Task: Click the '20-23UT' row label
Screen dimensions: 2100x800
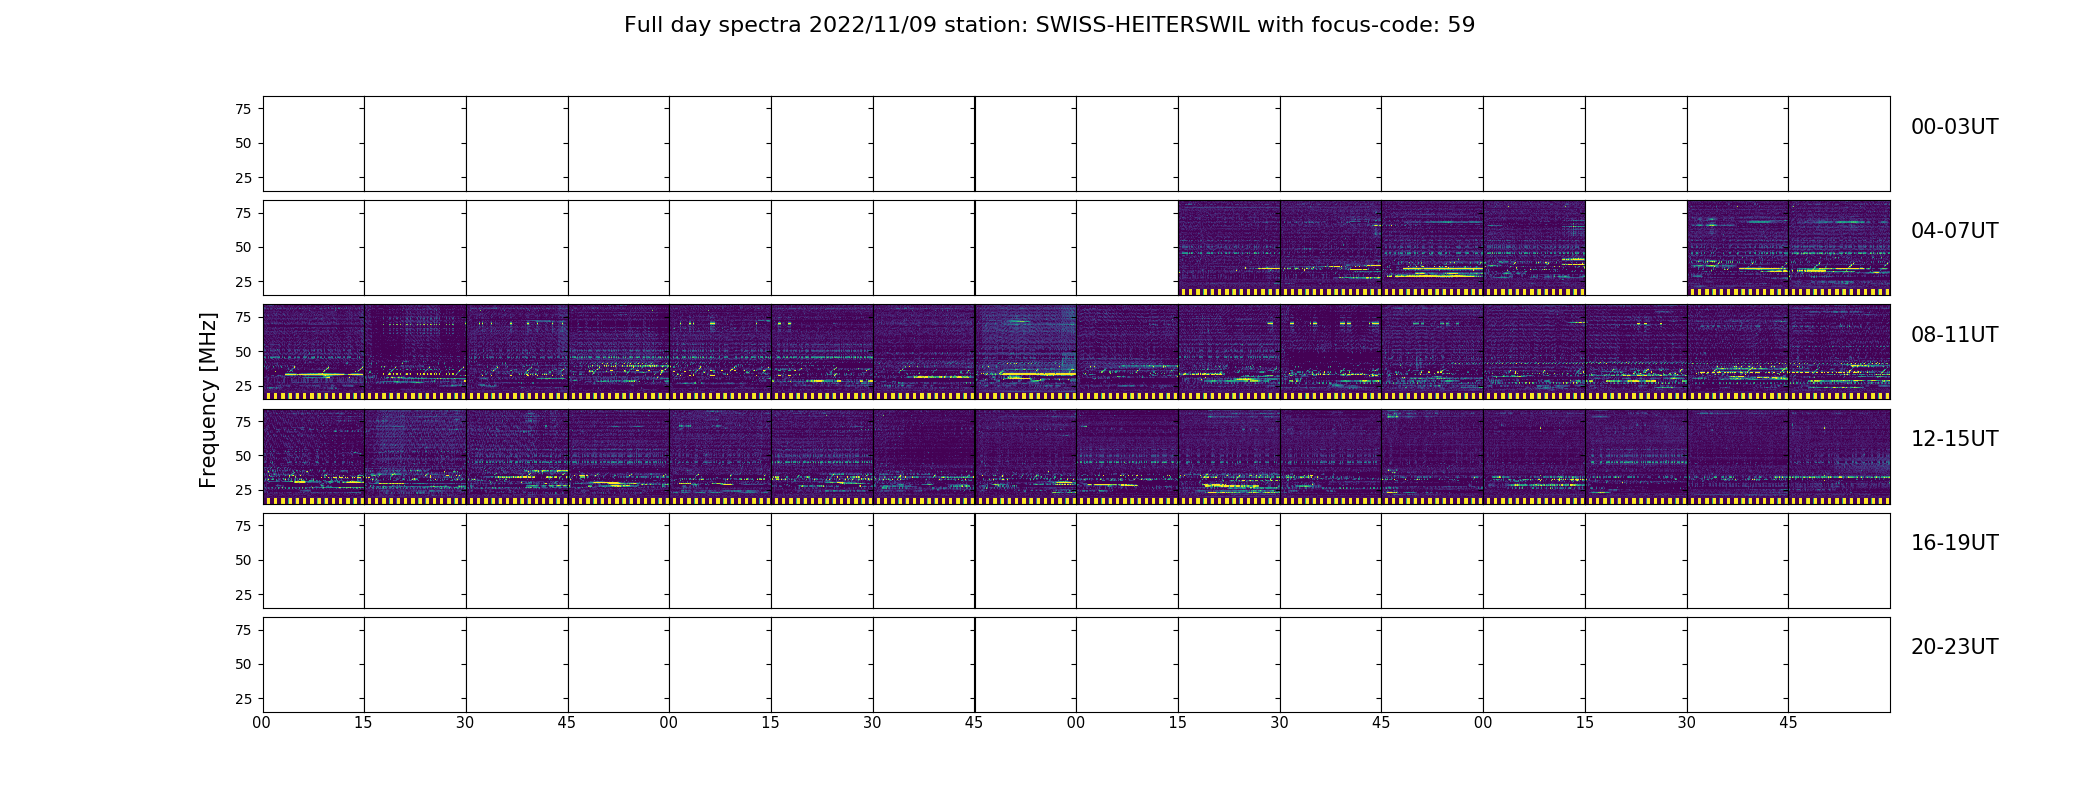Action: click(x=1954, y=647)
